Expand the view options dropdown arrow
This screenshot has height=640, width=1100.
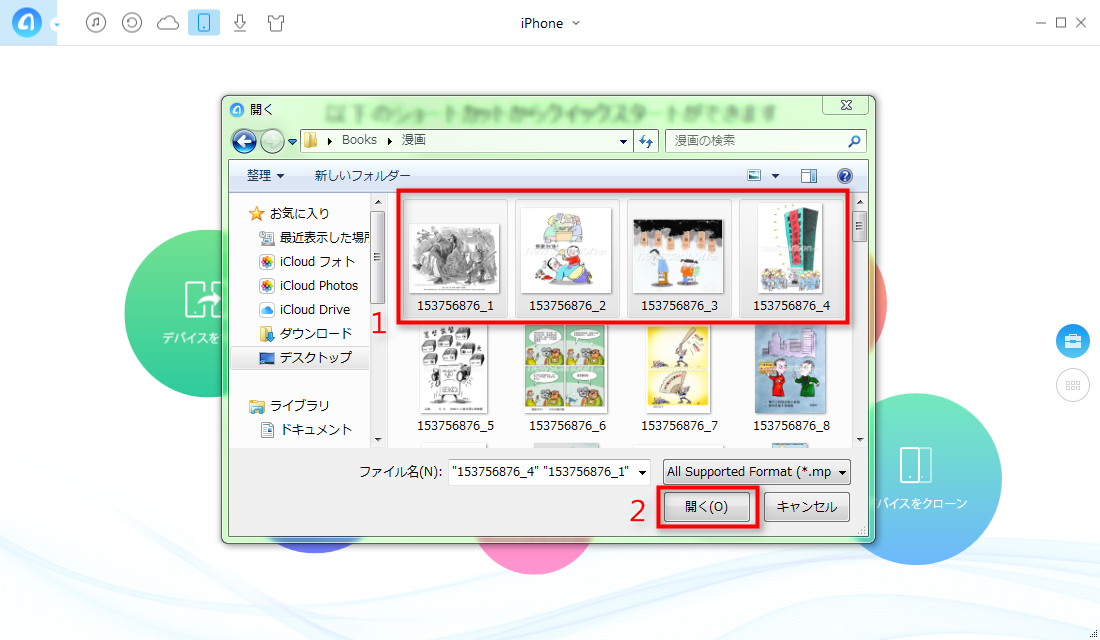(775, 175)
